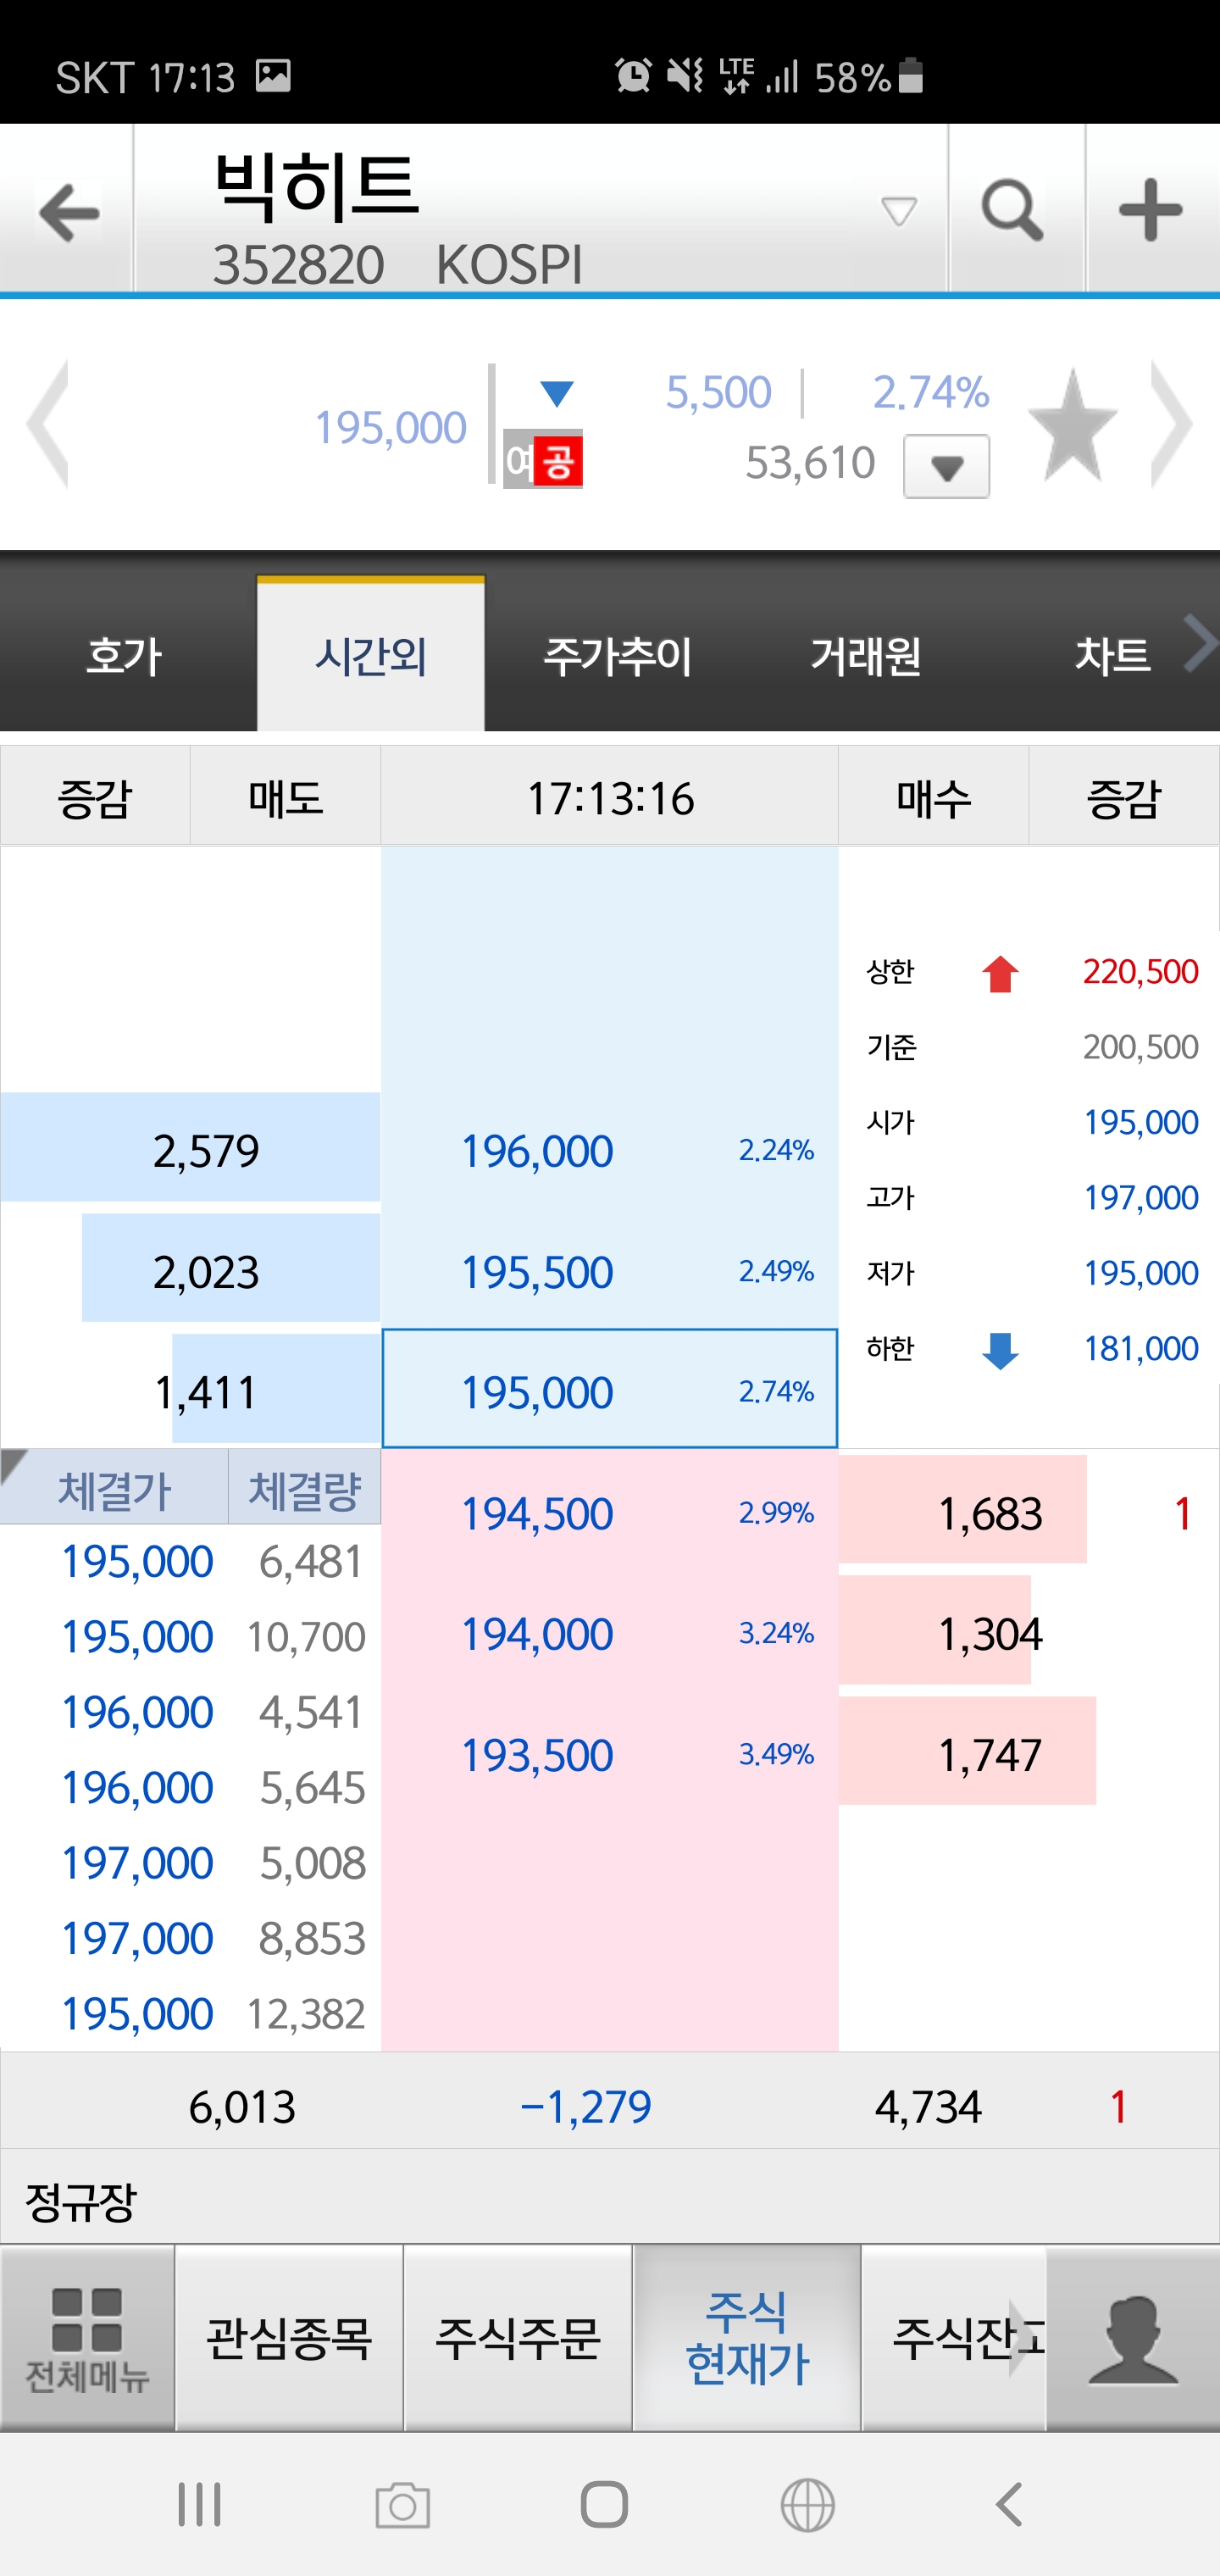Switch to the 호가 tab

tap(124, 657)
